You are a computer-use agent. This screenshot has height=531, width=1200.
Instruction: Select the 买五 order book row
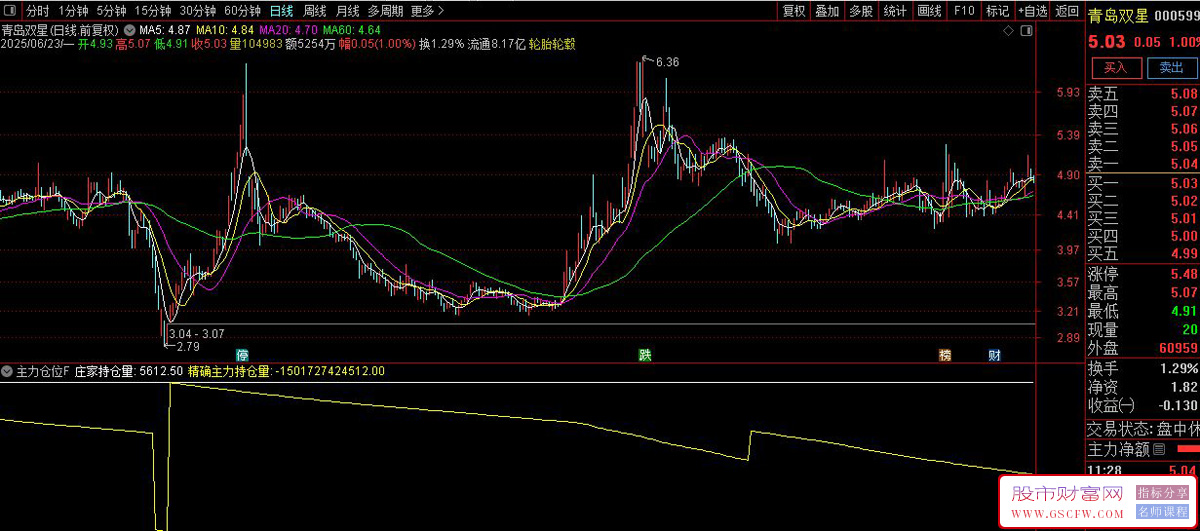pos(1143,253)
